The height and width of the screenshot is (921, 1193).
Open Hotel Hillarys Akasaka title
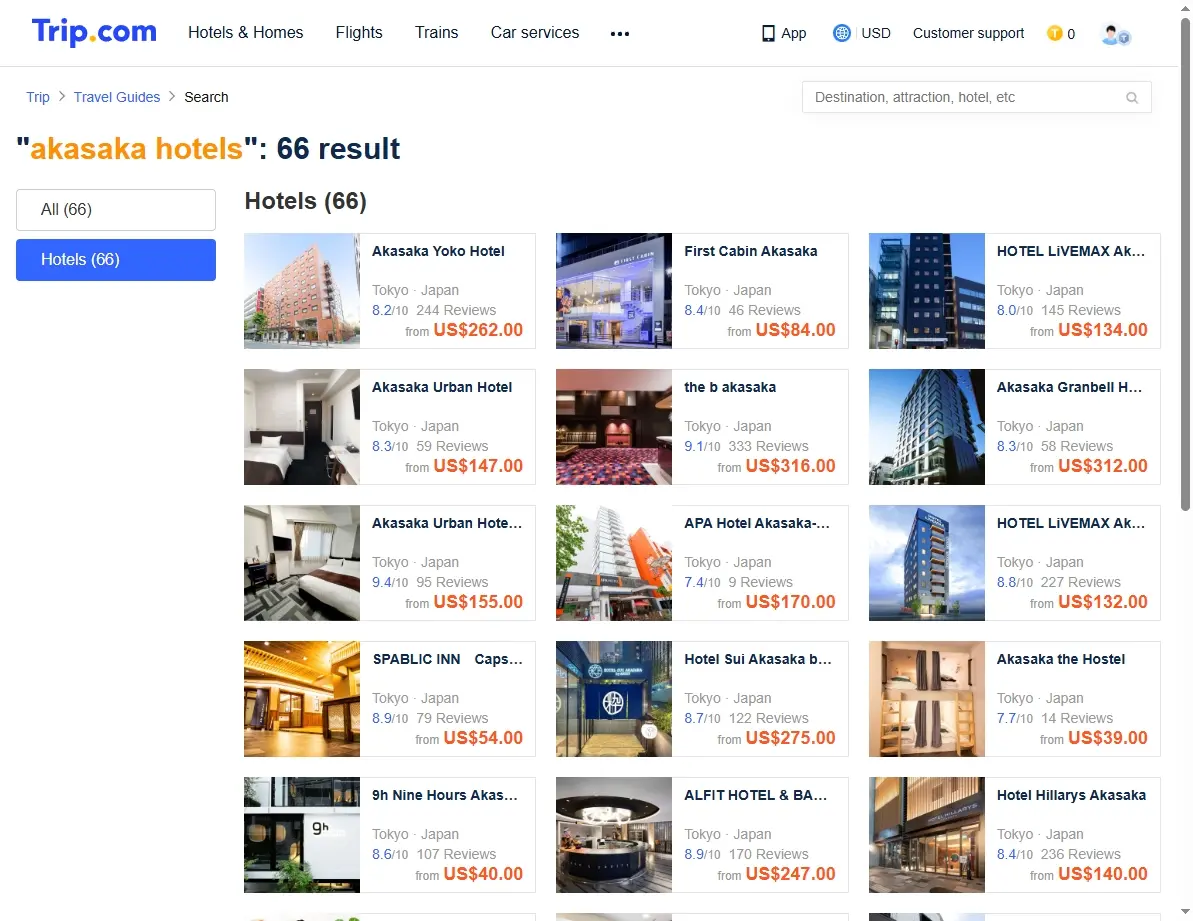pyautogui.click(x=1071, y=796)
